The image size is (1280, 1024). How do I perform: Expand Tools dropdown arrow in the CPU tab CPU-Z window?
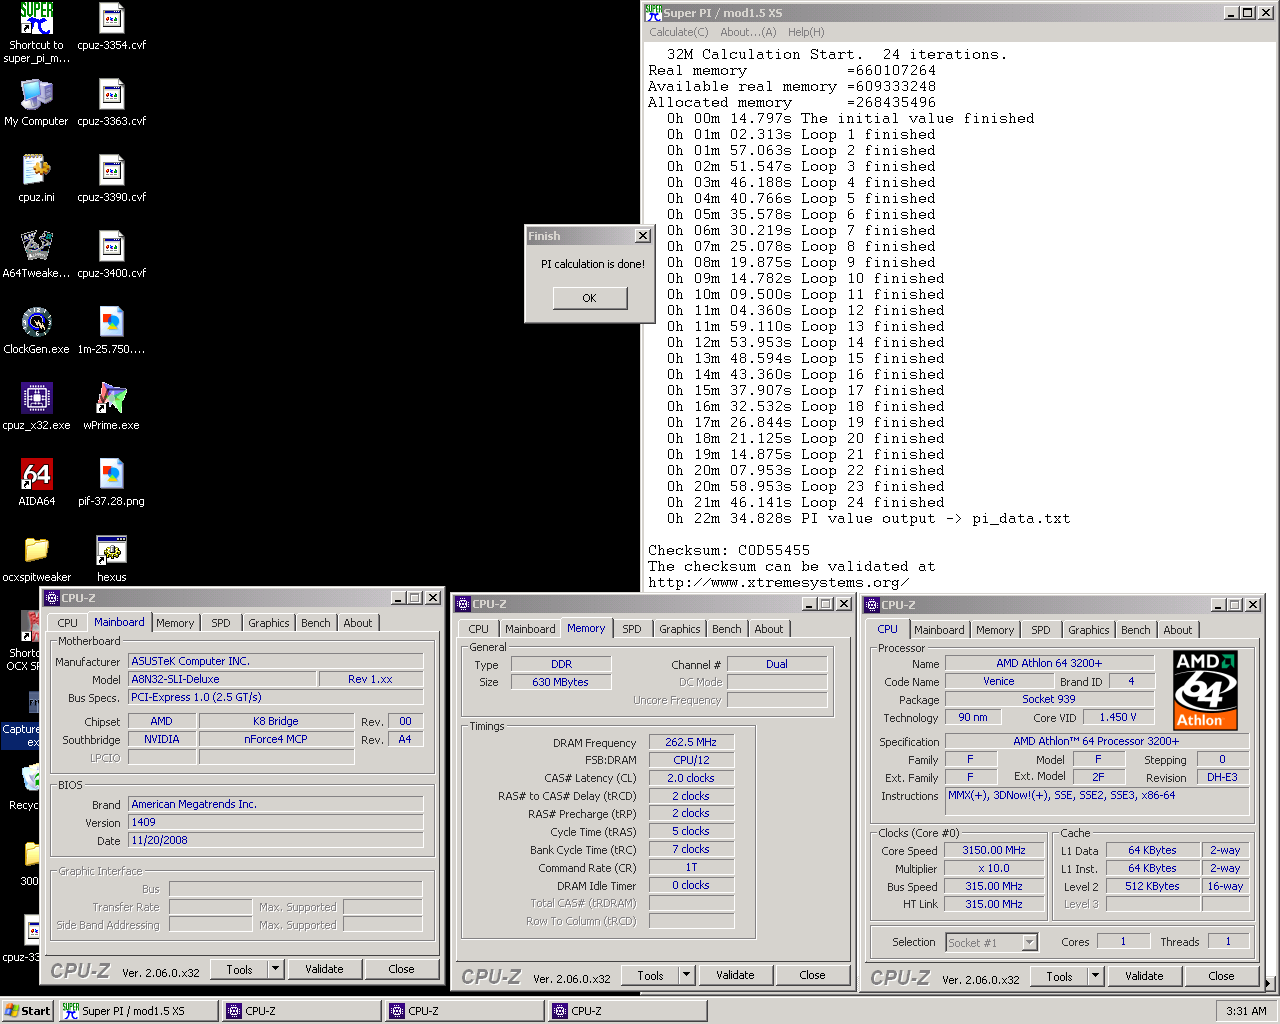(x=1096, y=976)
